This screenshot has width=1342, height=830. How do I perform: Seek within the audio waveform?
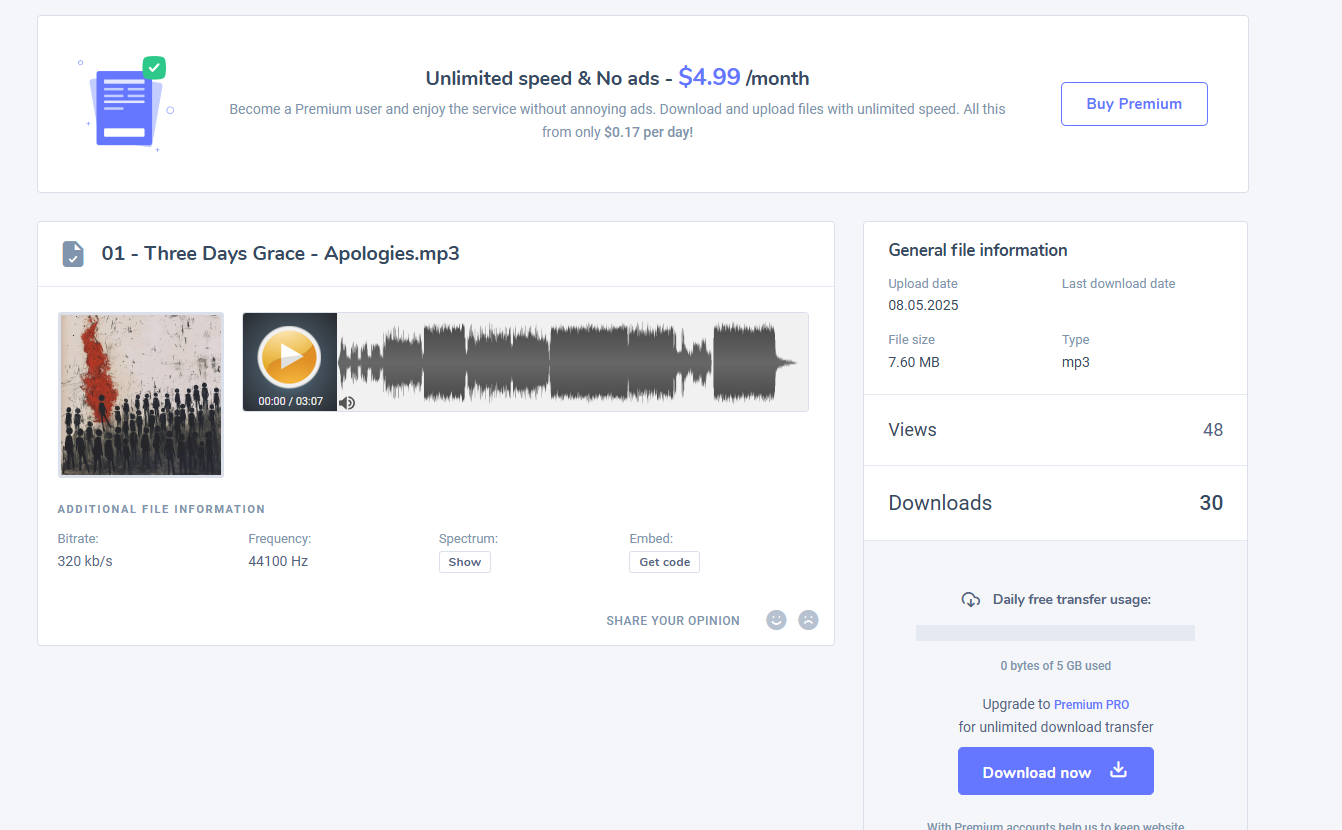click(x=572, y=362)
